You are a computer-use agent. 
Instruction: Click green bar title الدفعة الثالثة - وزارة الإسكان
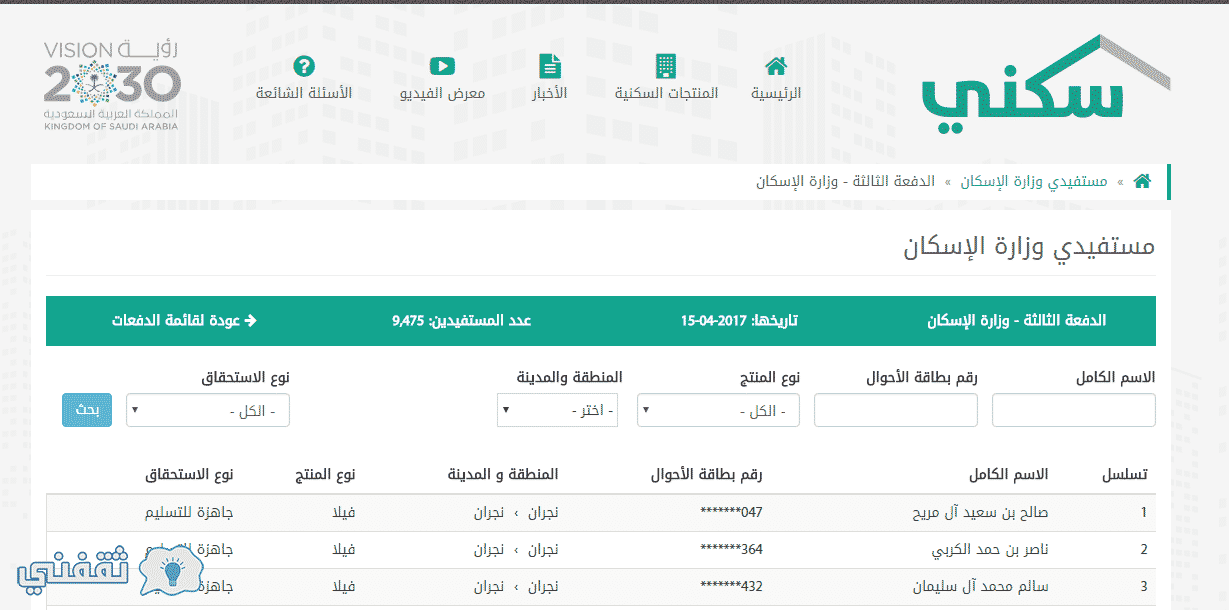(1017, 321)
